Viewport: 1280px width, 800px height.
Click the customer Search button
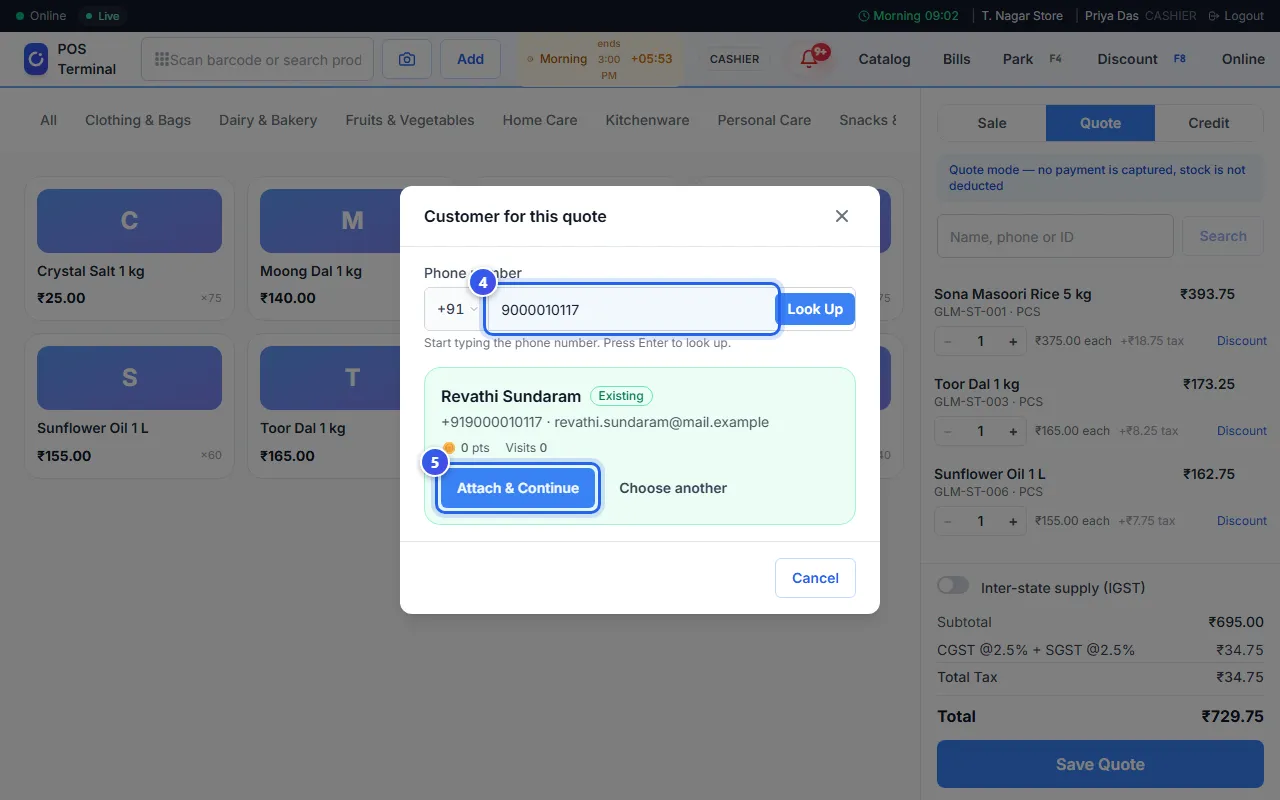tap(1223, 236)
